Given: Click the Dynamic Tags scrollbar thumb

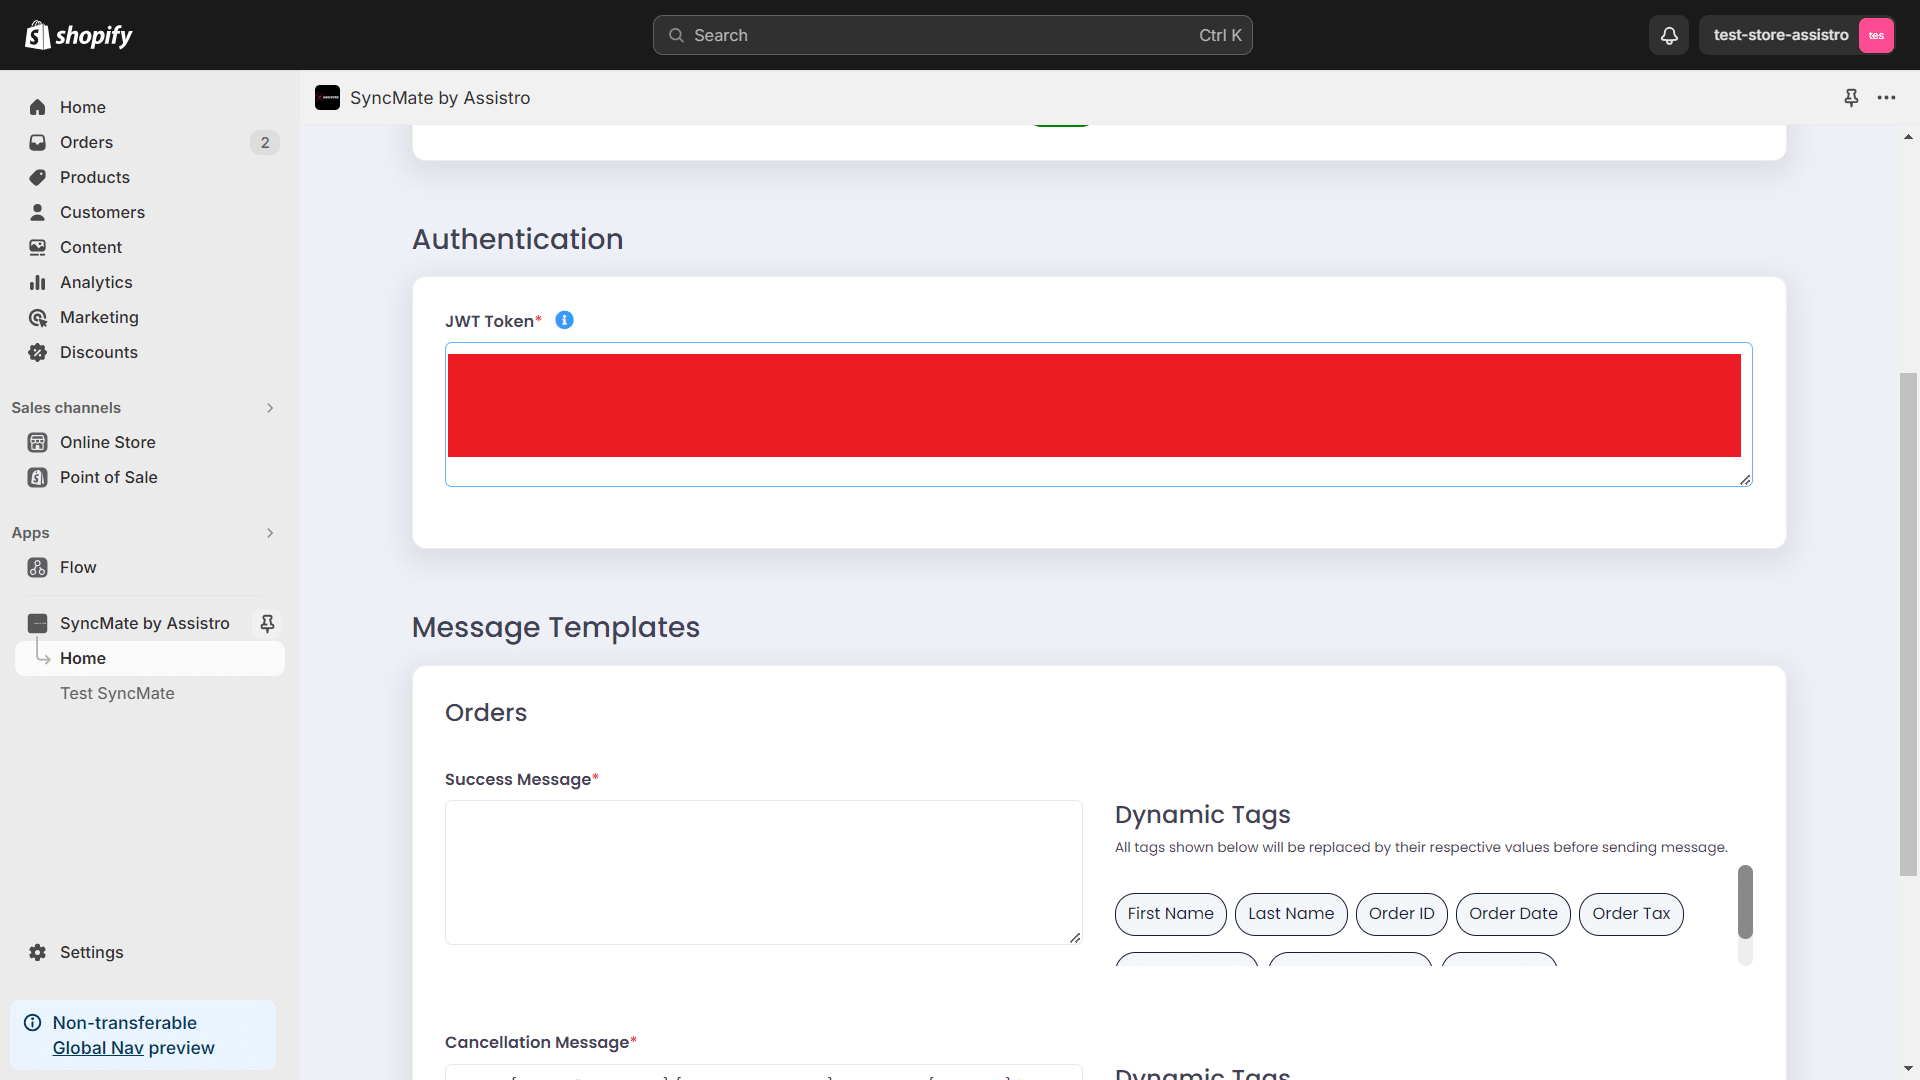Looking at the screenshot, I should (1745, 901).
